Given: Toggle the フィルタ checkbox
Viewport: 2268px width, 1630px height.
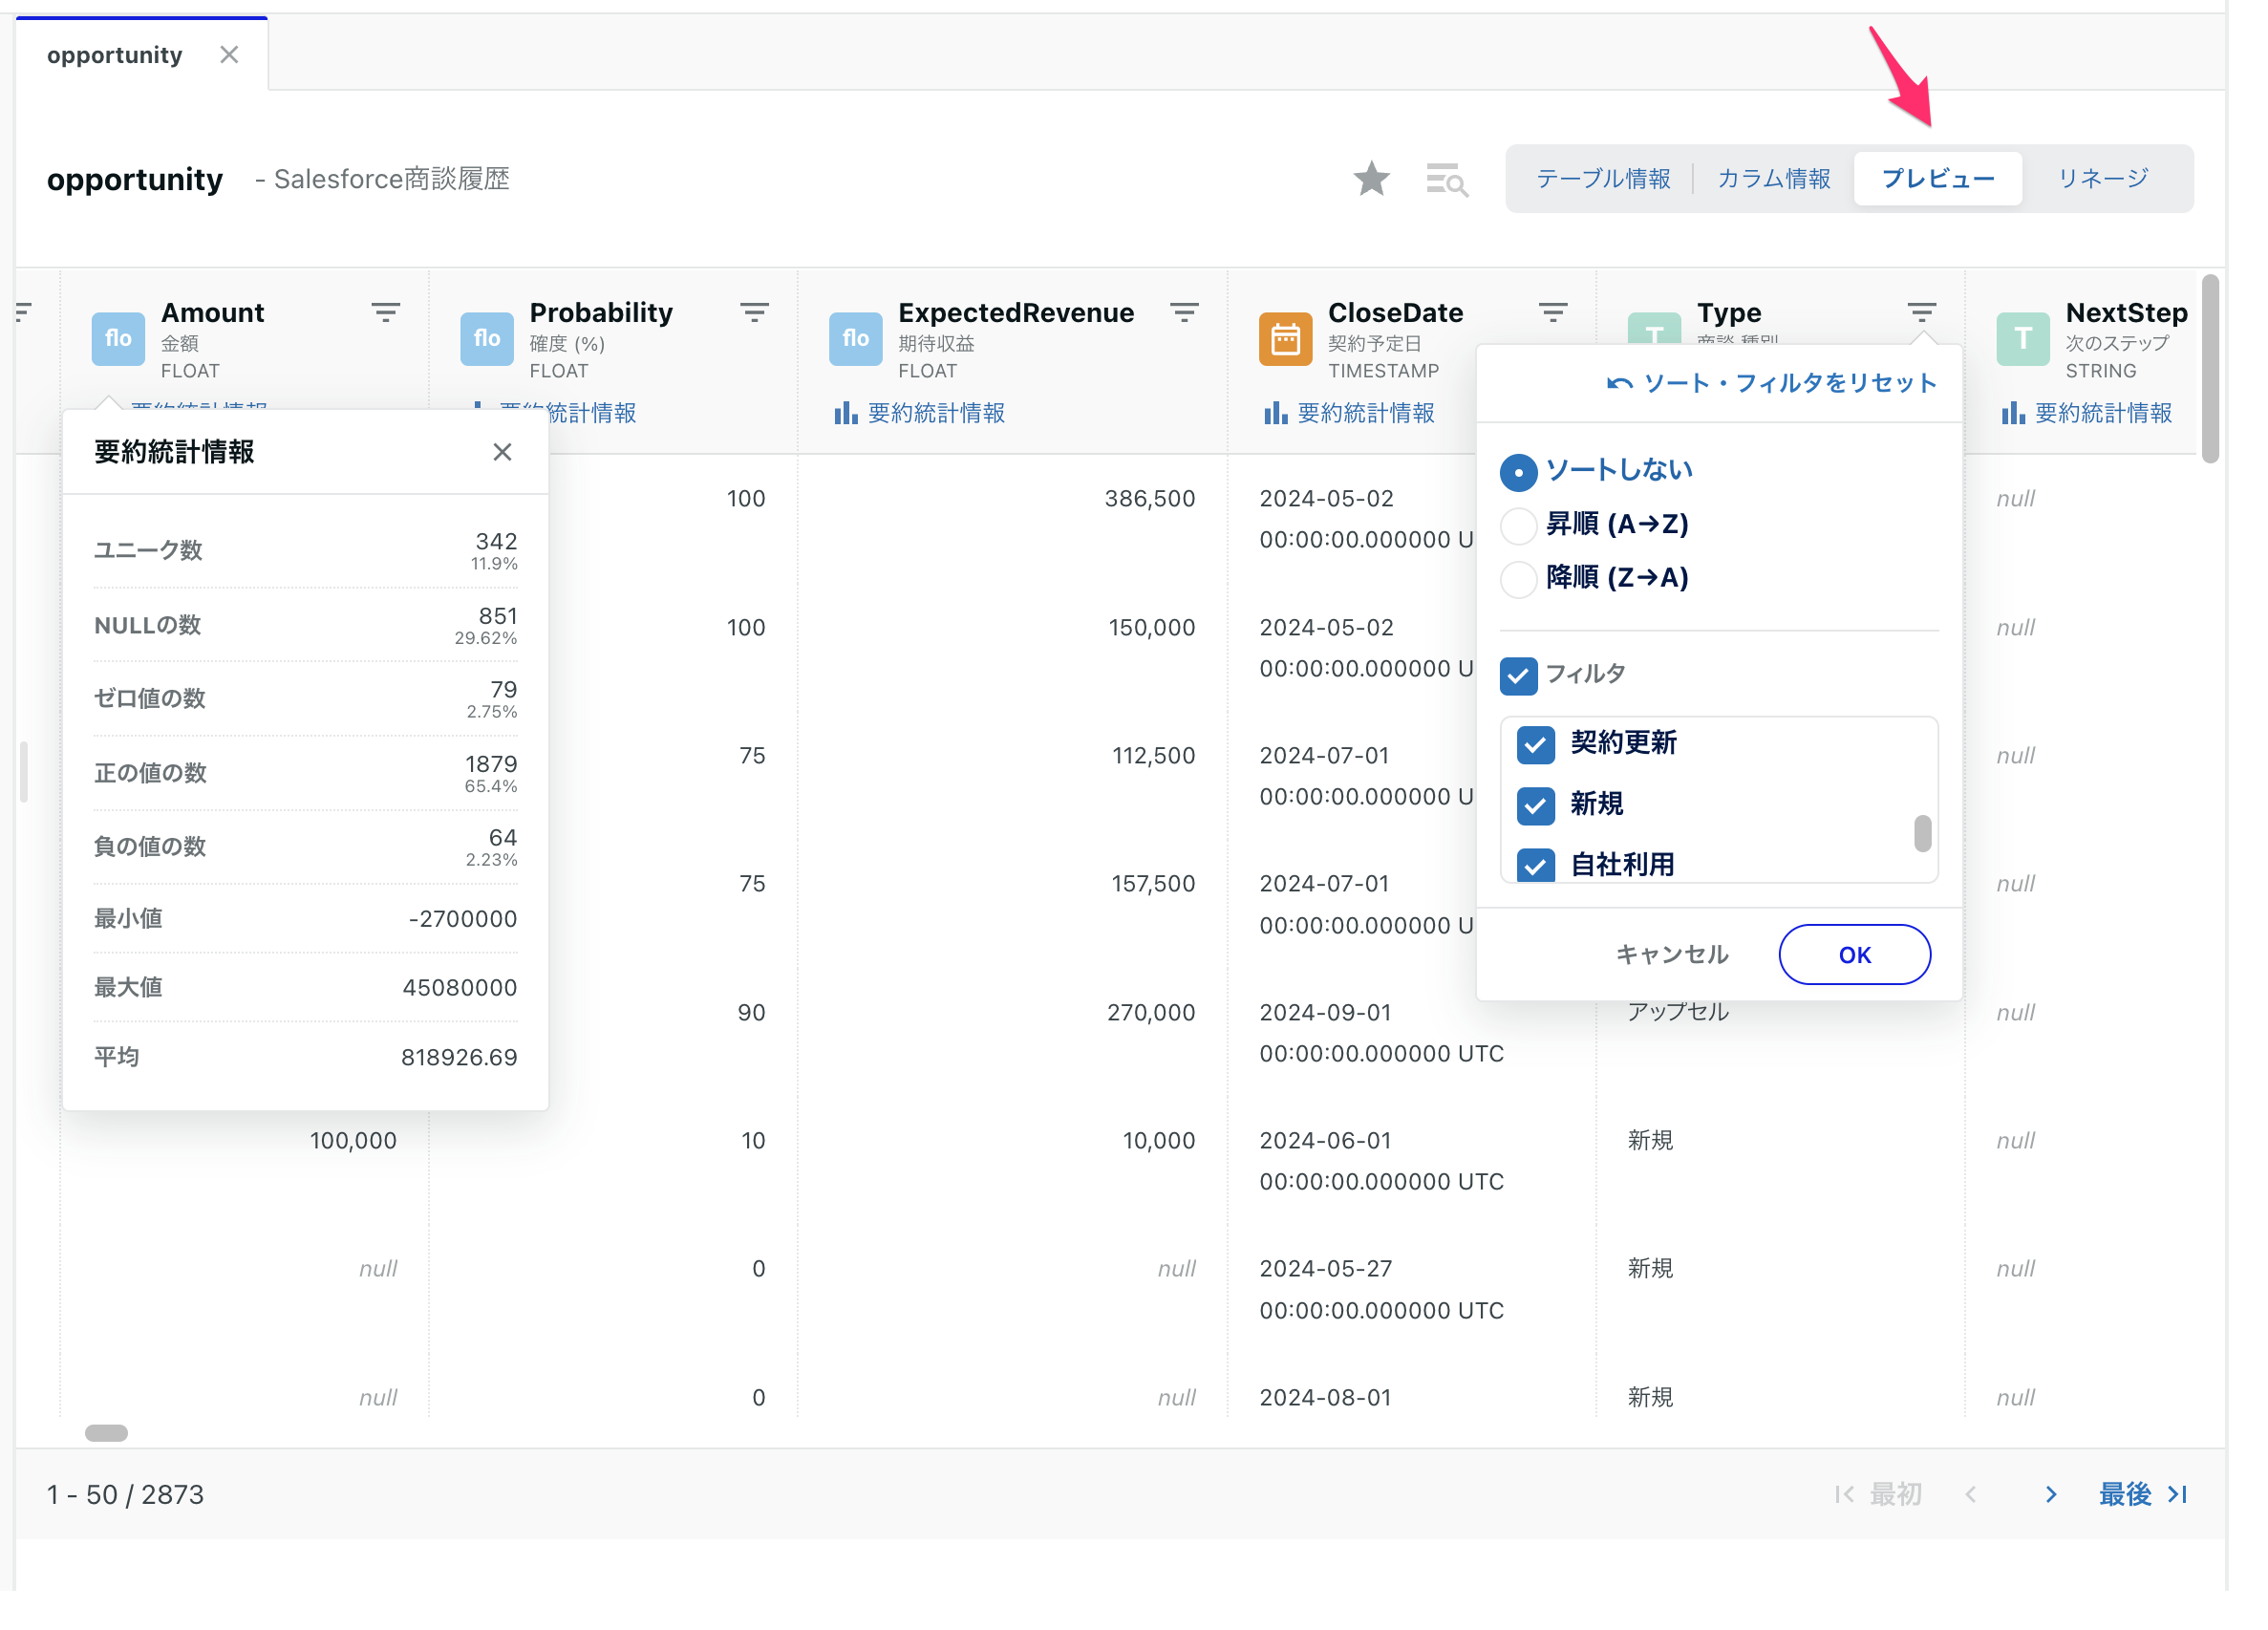Looking at the screenshot, I should click(1518, 675).
